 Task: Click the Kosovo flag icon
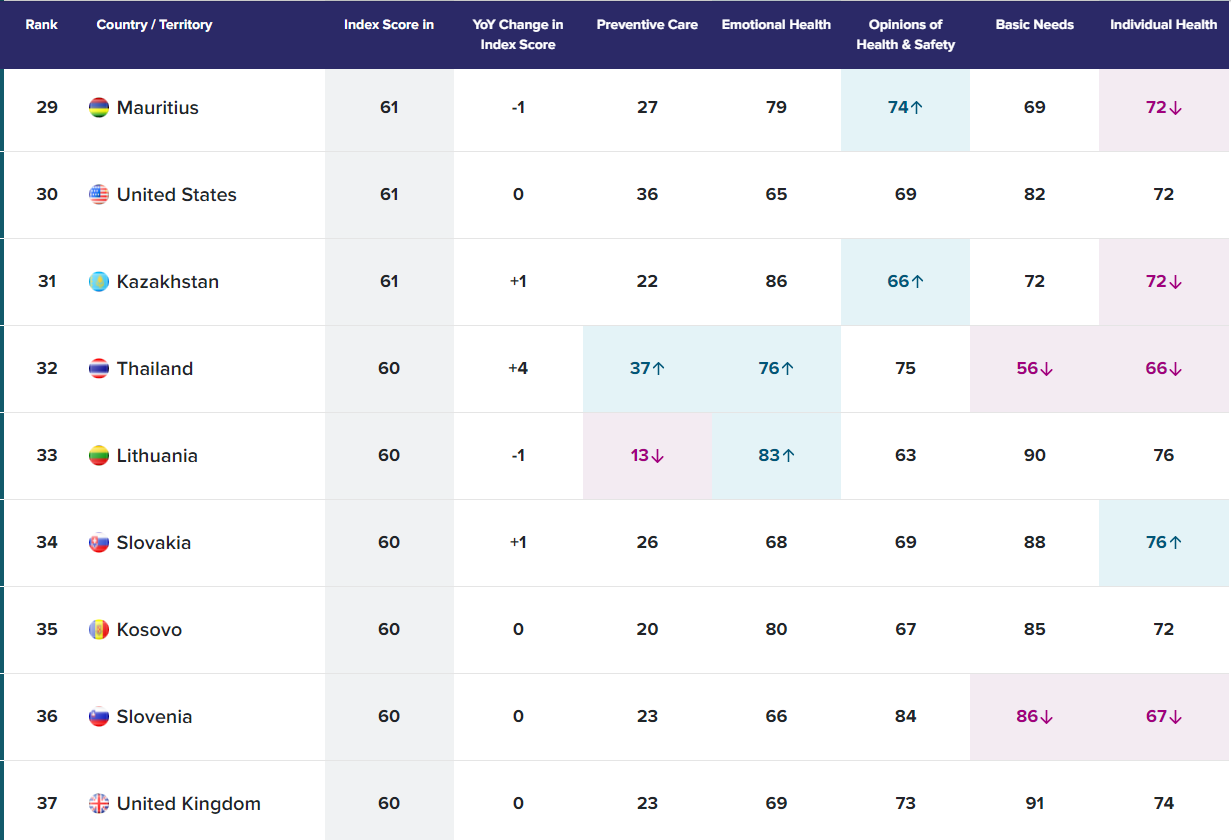99,630
